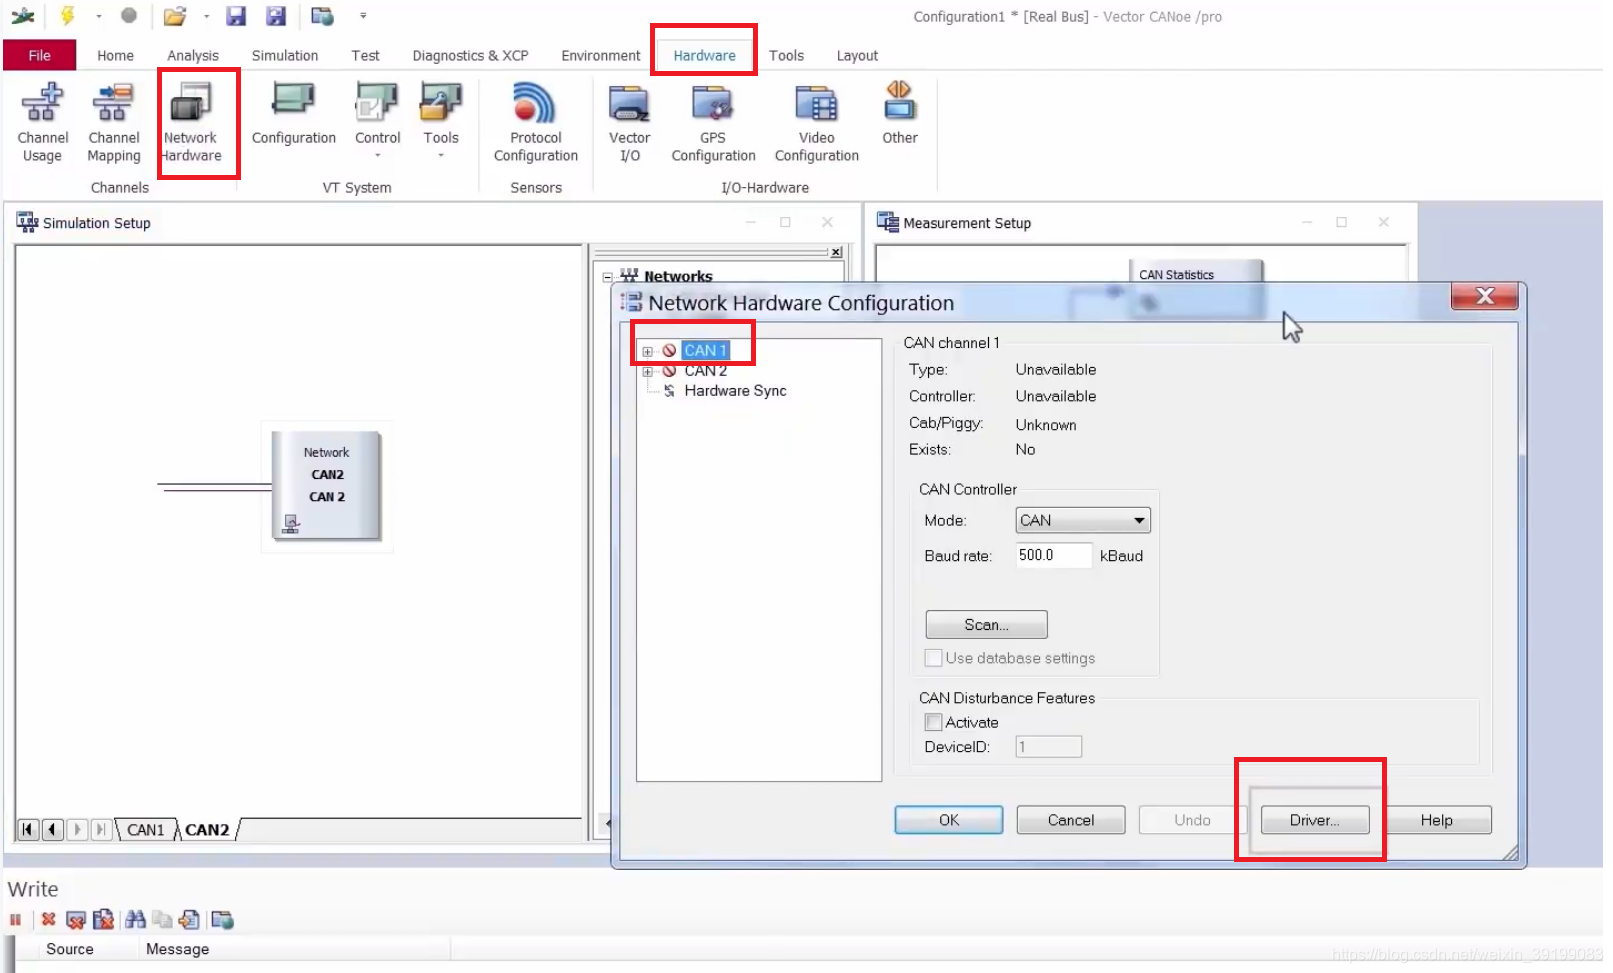Click the stop measurement circle icon

point(129,16)
